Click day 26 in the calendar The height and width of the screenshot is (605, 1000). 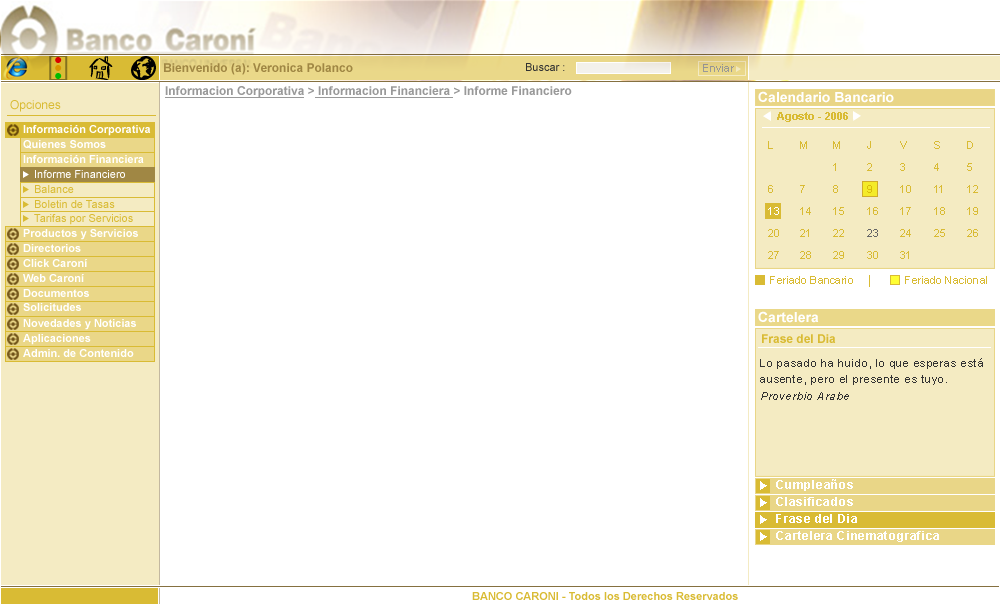(972, 233)
